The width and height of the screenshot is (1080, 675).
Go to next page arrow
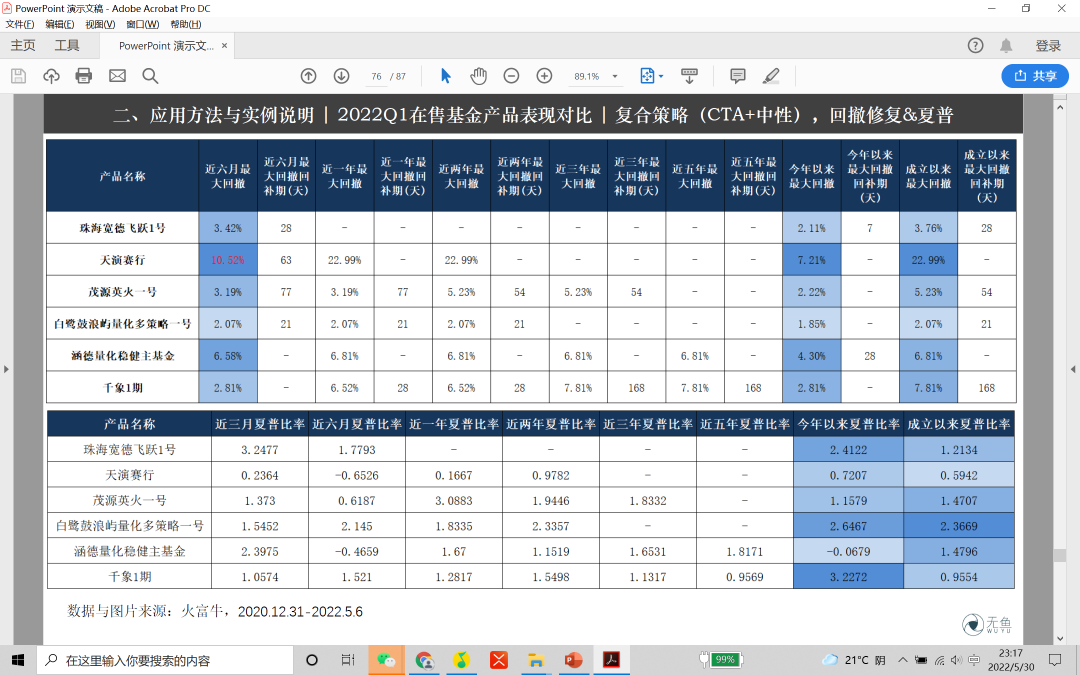click(x=342, y=76)
